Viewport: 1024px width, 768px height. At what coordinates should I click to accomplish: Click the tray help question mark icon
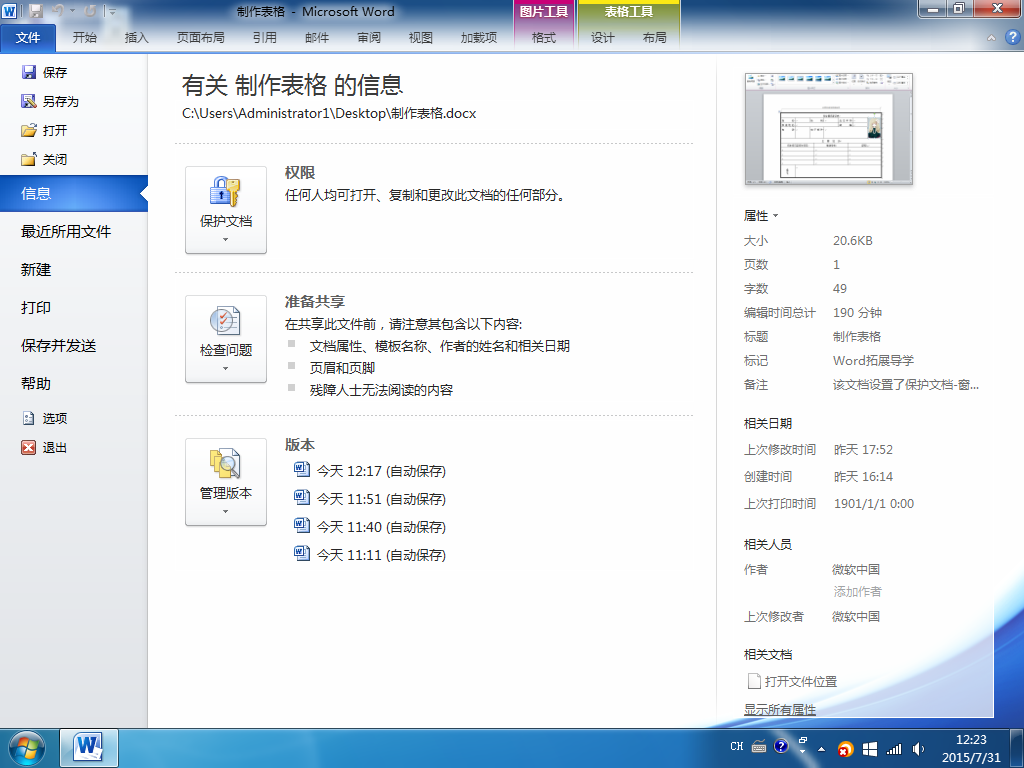(x=780, y=746)
